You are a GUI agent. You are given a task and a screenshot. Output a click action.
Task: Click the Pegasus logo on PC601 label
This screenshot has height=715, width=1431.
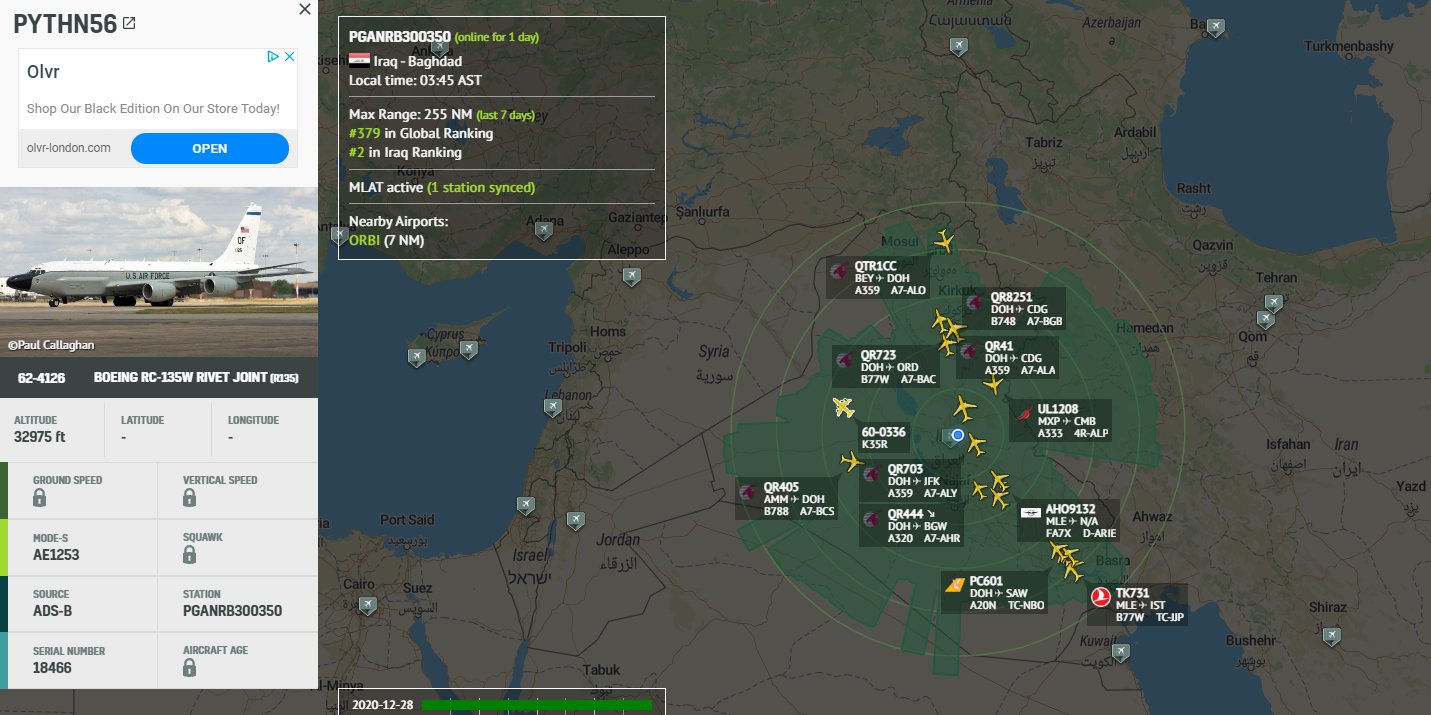tap(955, 585)
